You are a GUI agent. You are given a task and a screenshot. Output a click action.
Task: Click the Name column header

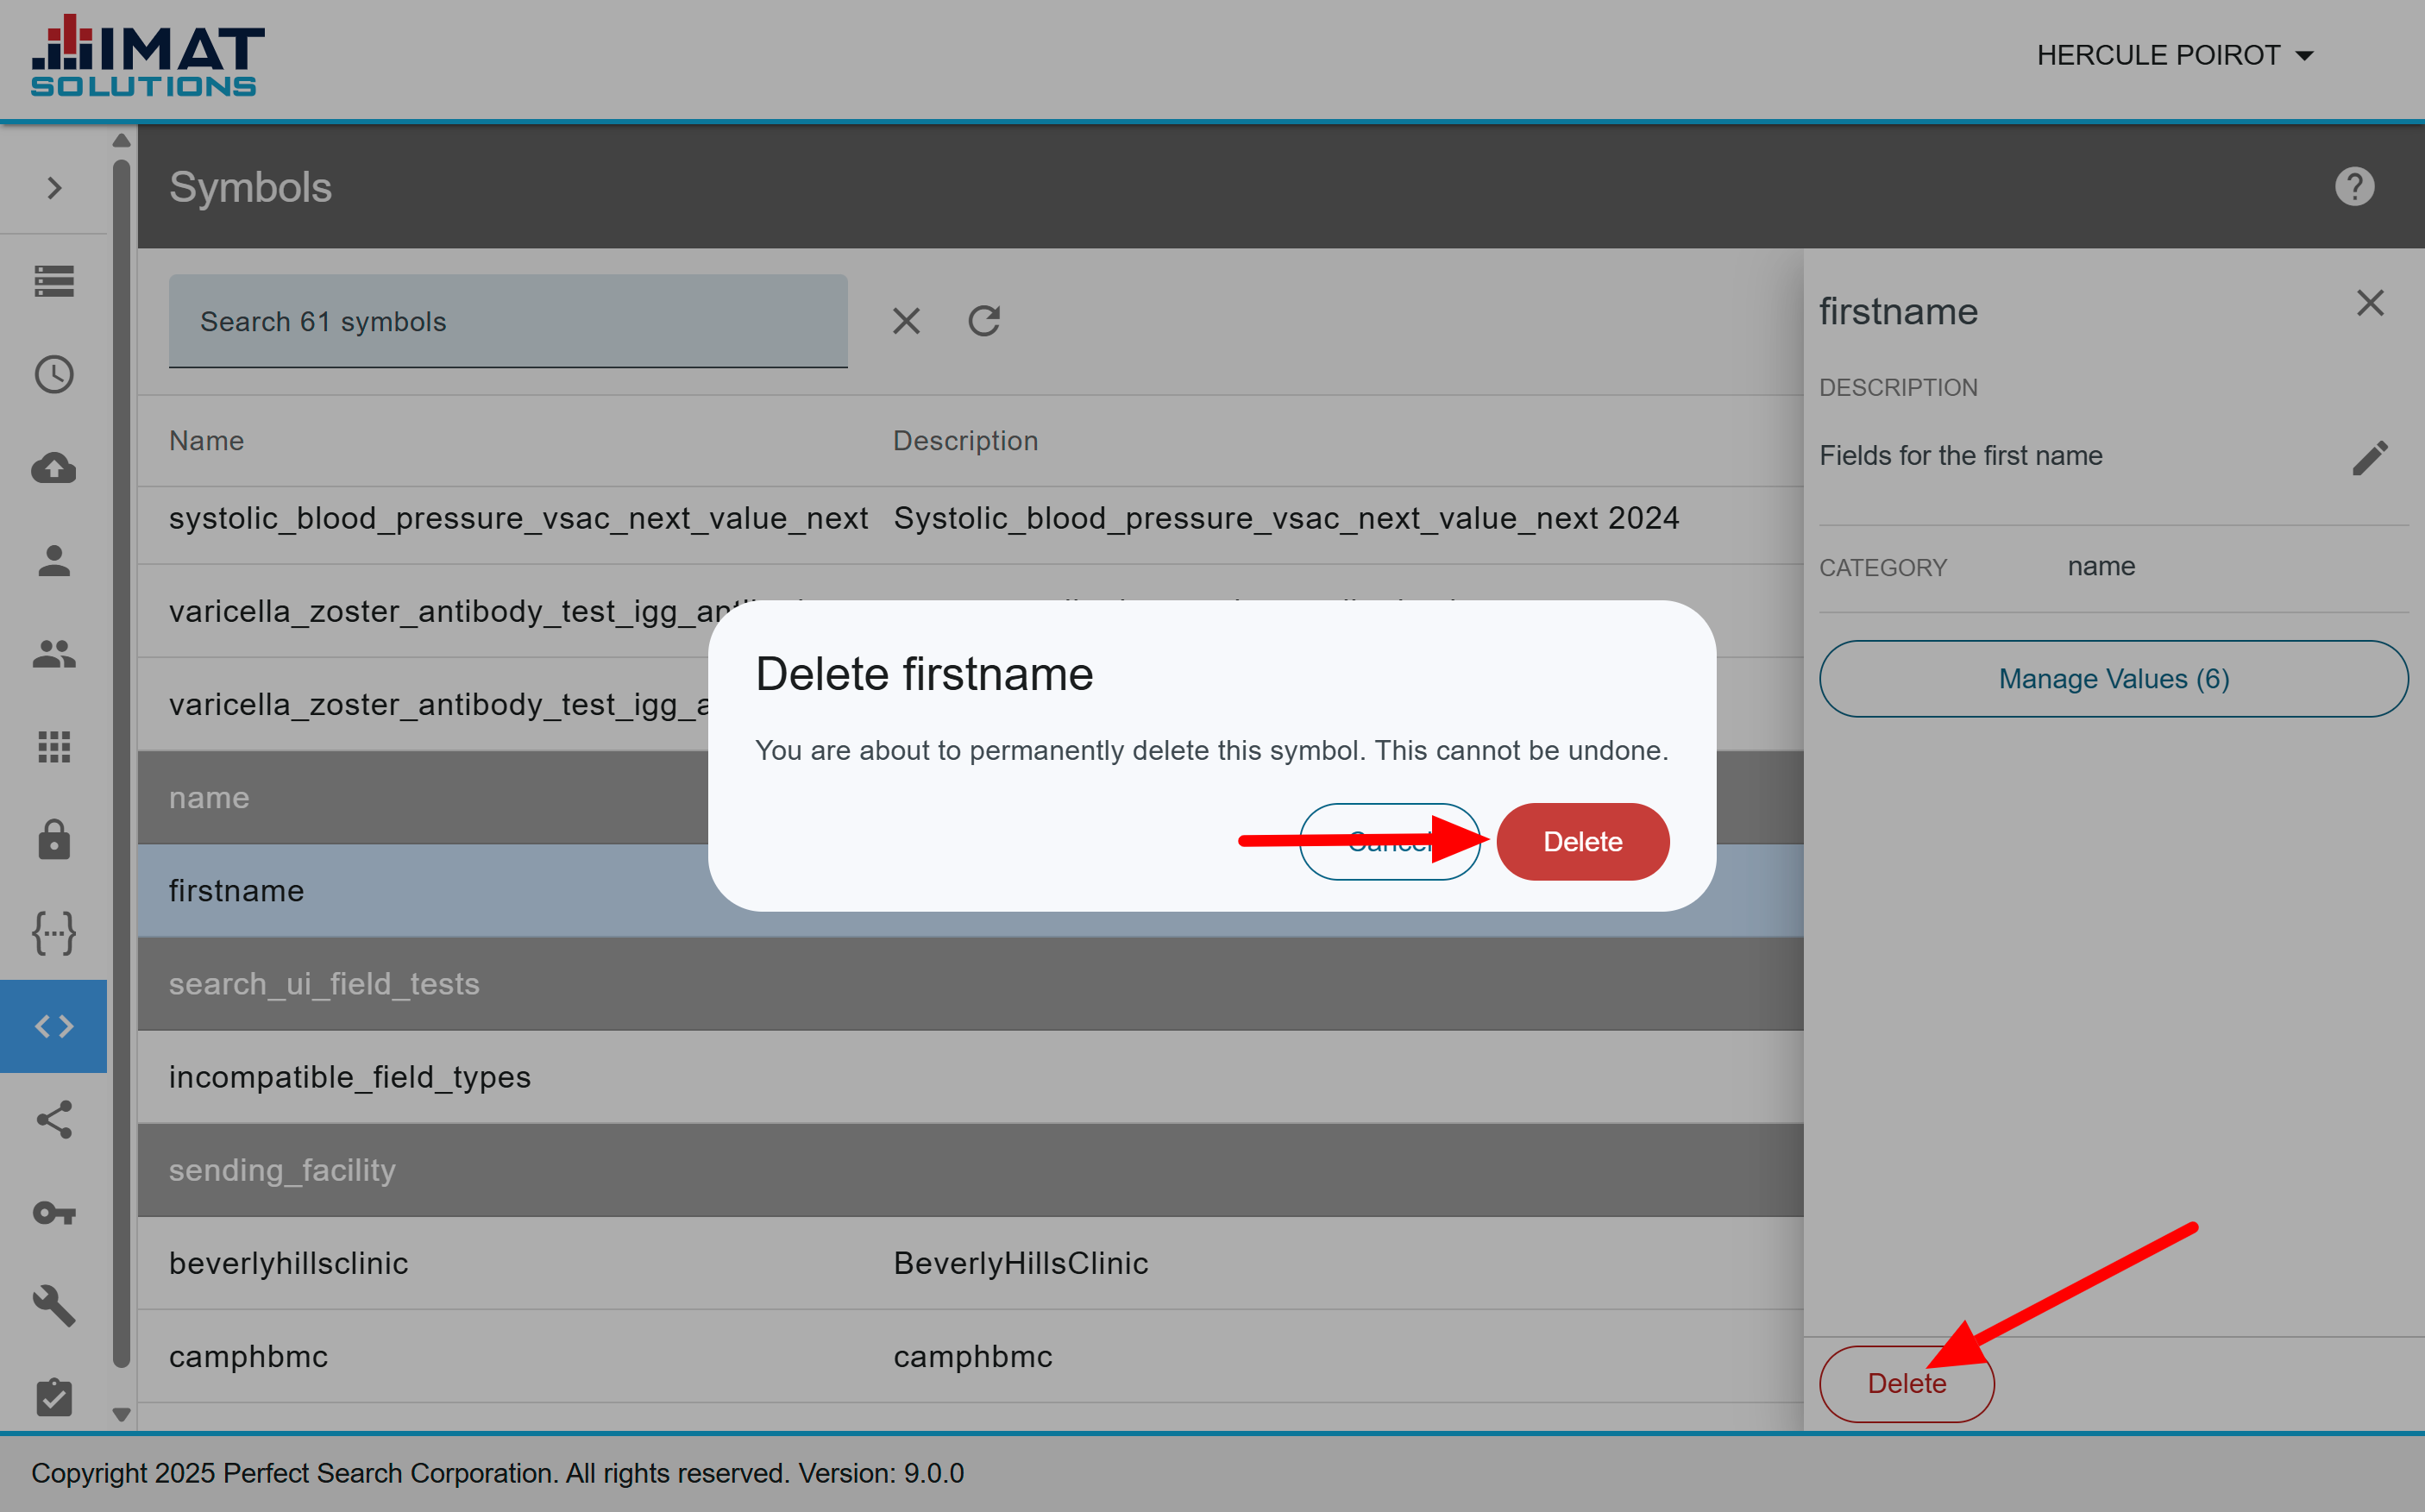pos(206,441)
